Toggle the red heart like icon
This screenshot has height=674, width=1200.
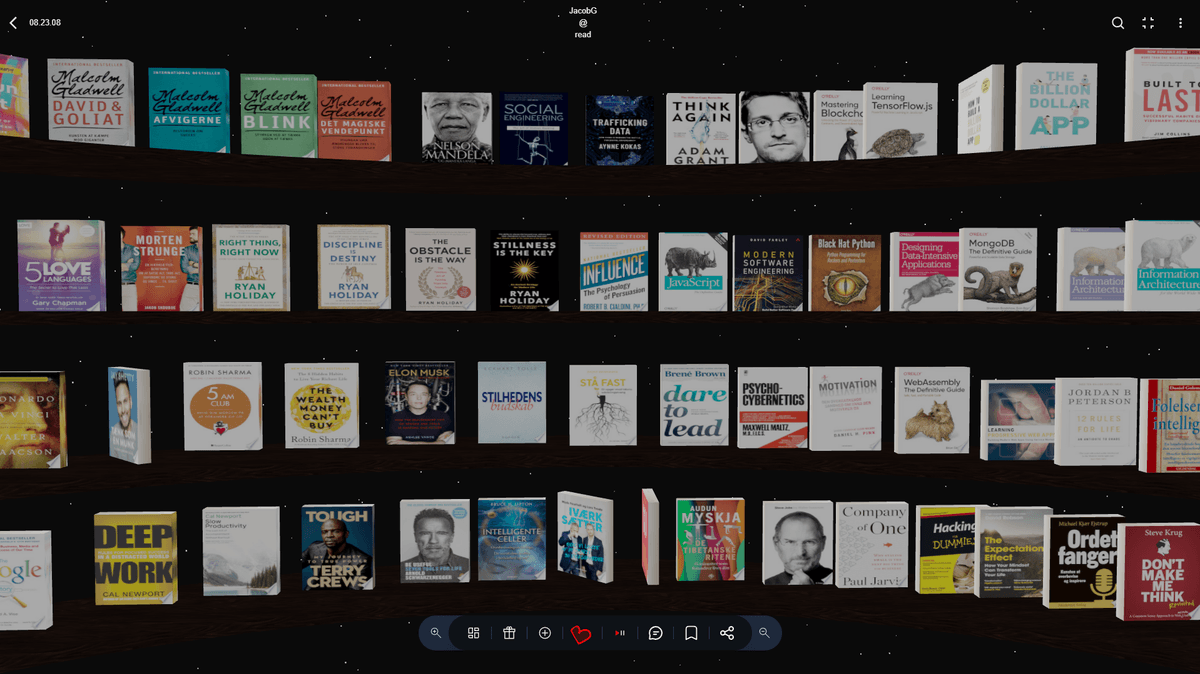(581, 634)
